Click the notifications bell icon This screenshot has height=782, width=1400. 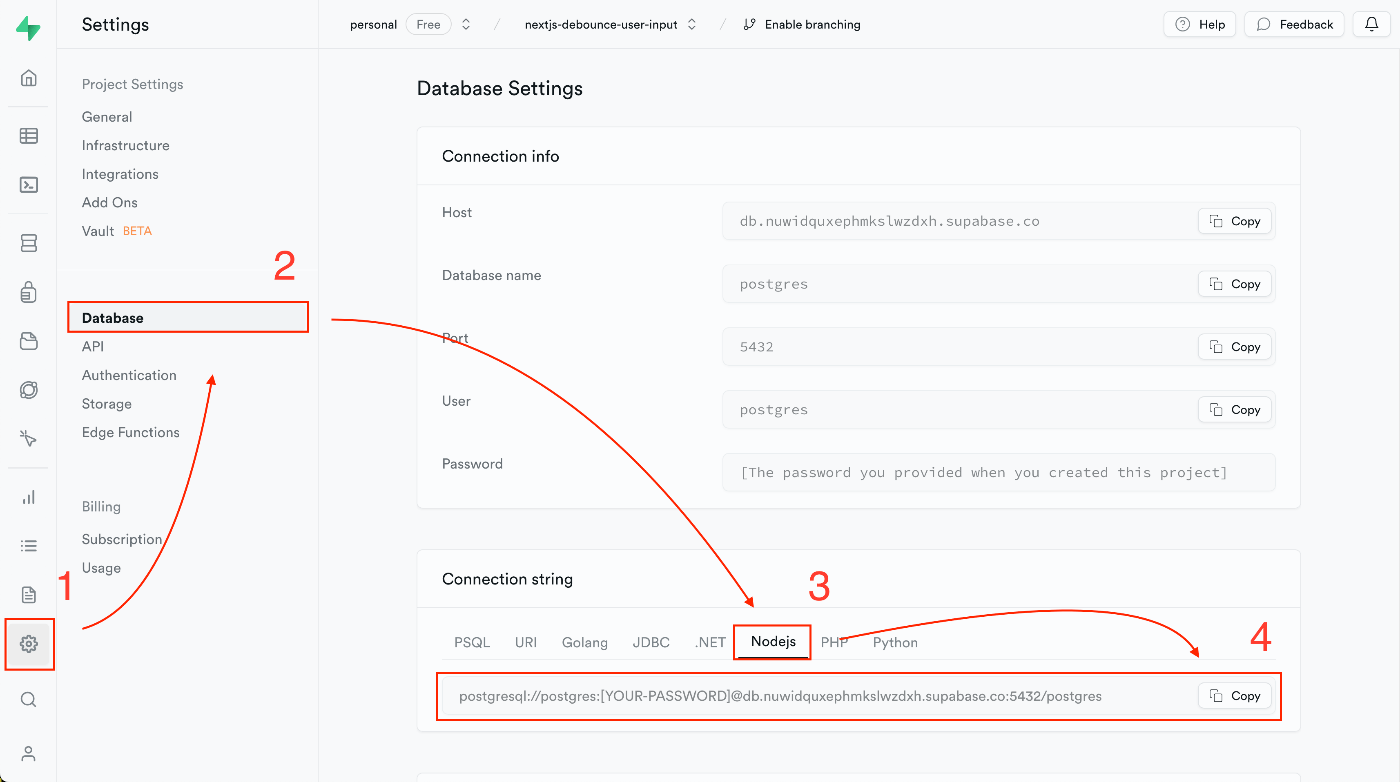click(1371, 24)
